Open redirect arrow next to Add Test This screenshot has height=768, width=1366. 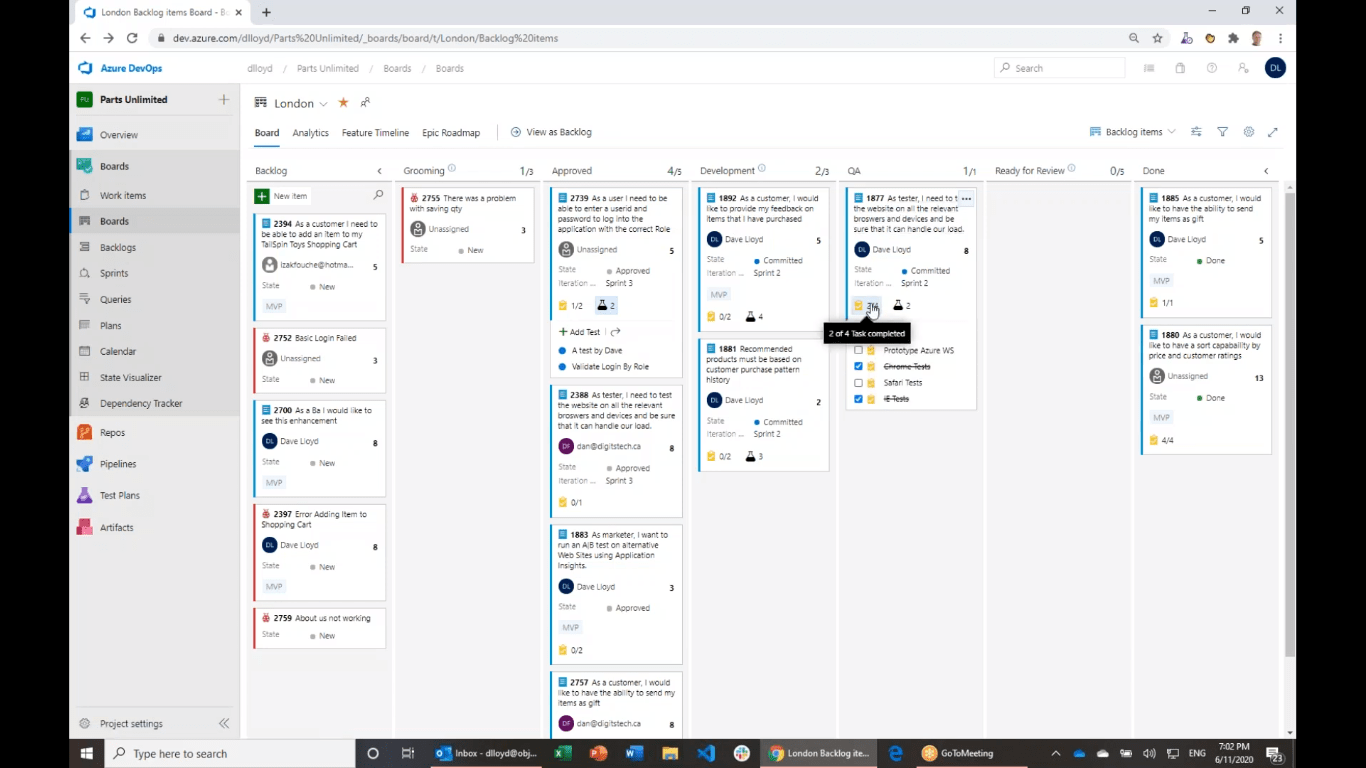click(616, 332)
